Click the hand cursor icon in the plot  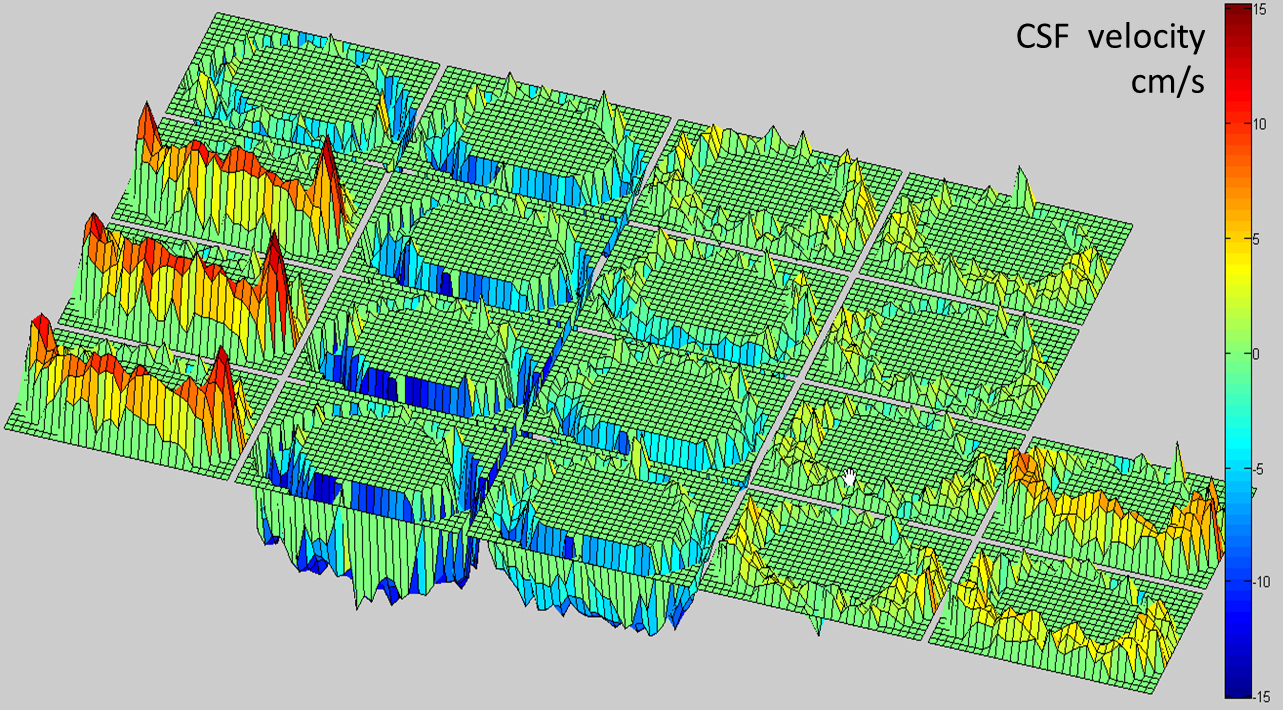[849, 477]
